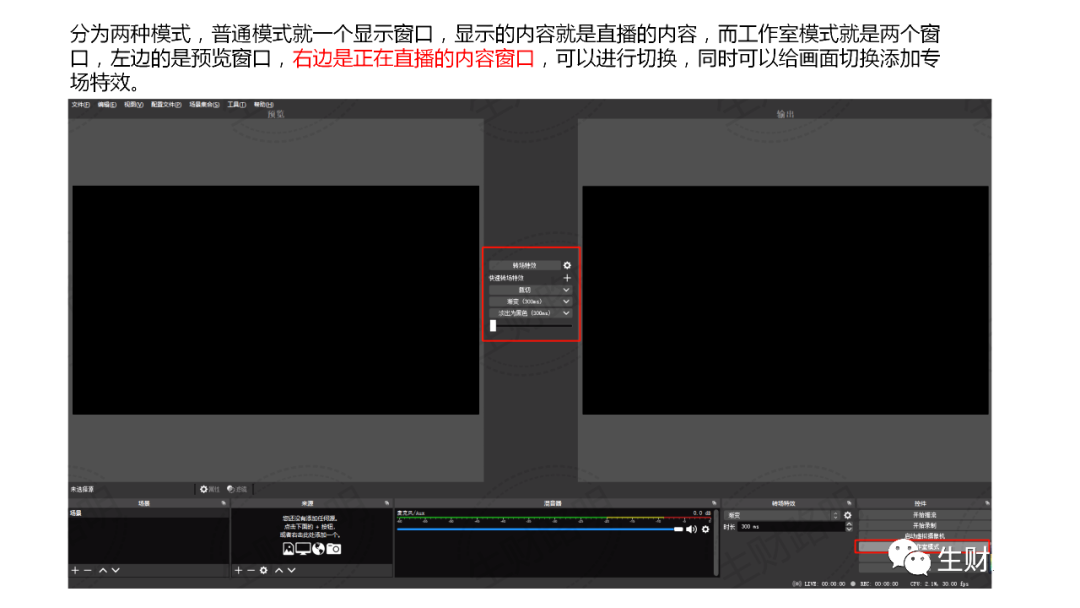
Task: Undock the 转场特效 panel with its corner icon
Action: (x=849, y=503)
